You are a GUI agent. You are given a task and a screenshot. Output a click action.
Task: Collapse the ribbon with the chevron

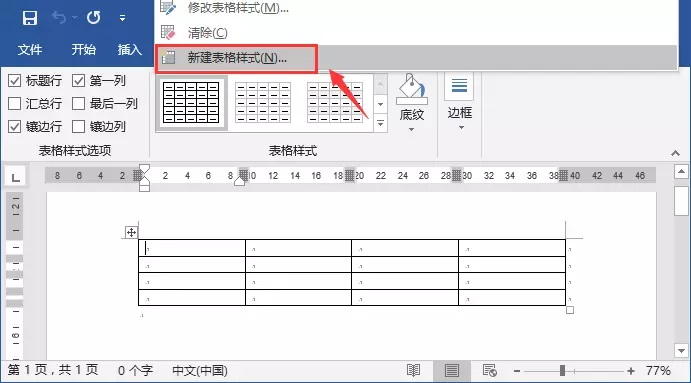(x=675, y=153)
